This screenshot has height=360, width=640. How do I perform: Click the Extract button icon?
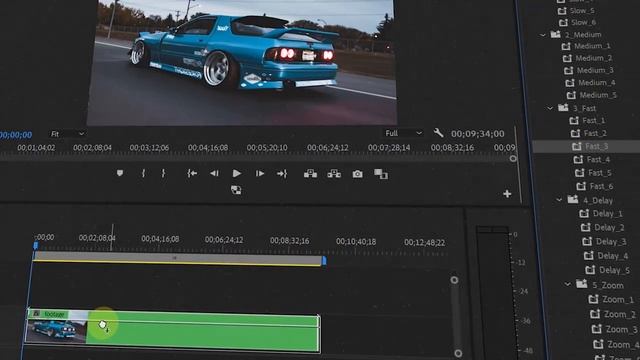coord(334,174)
